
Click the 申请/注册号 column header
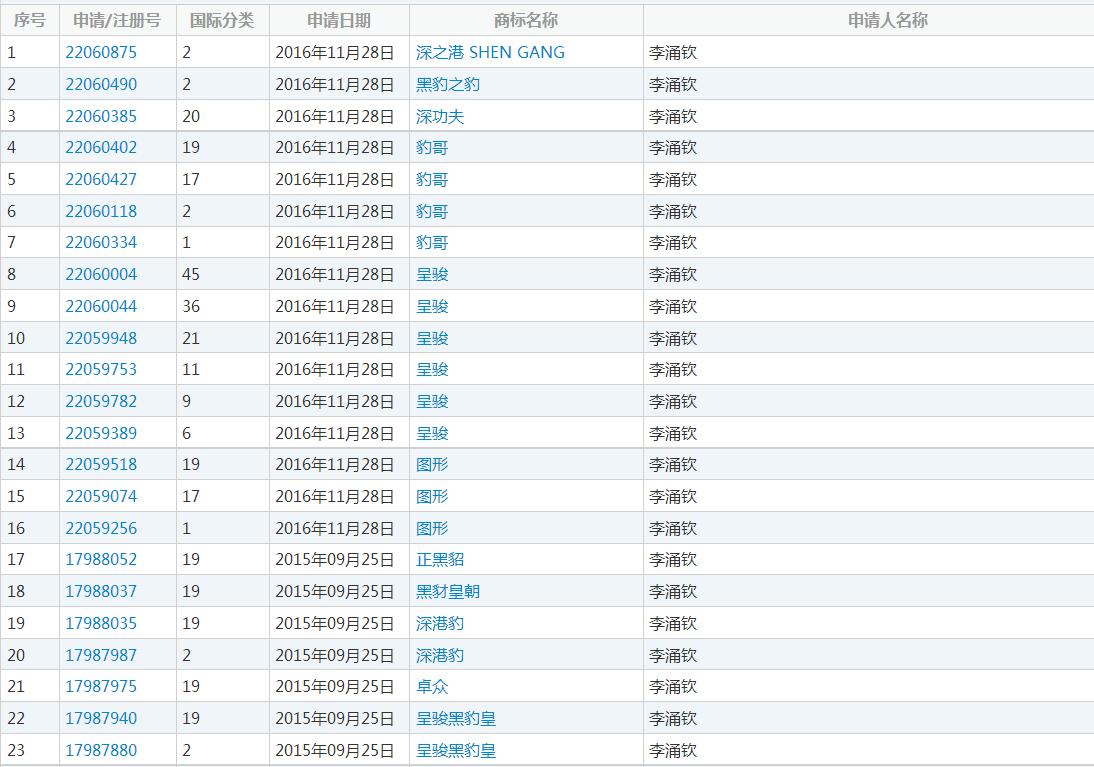(x=117, y=20)
